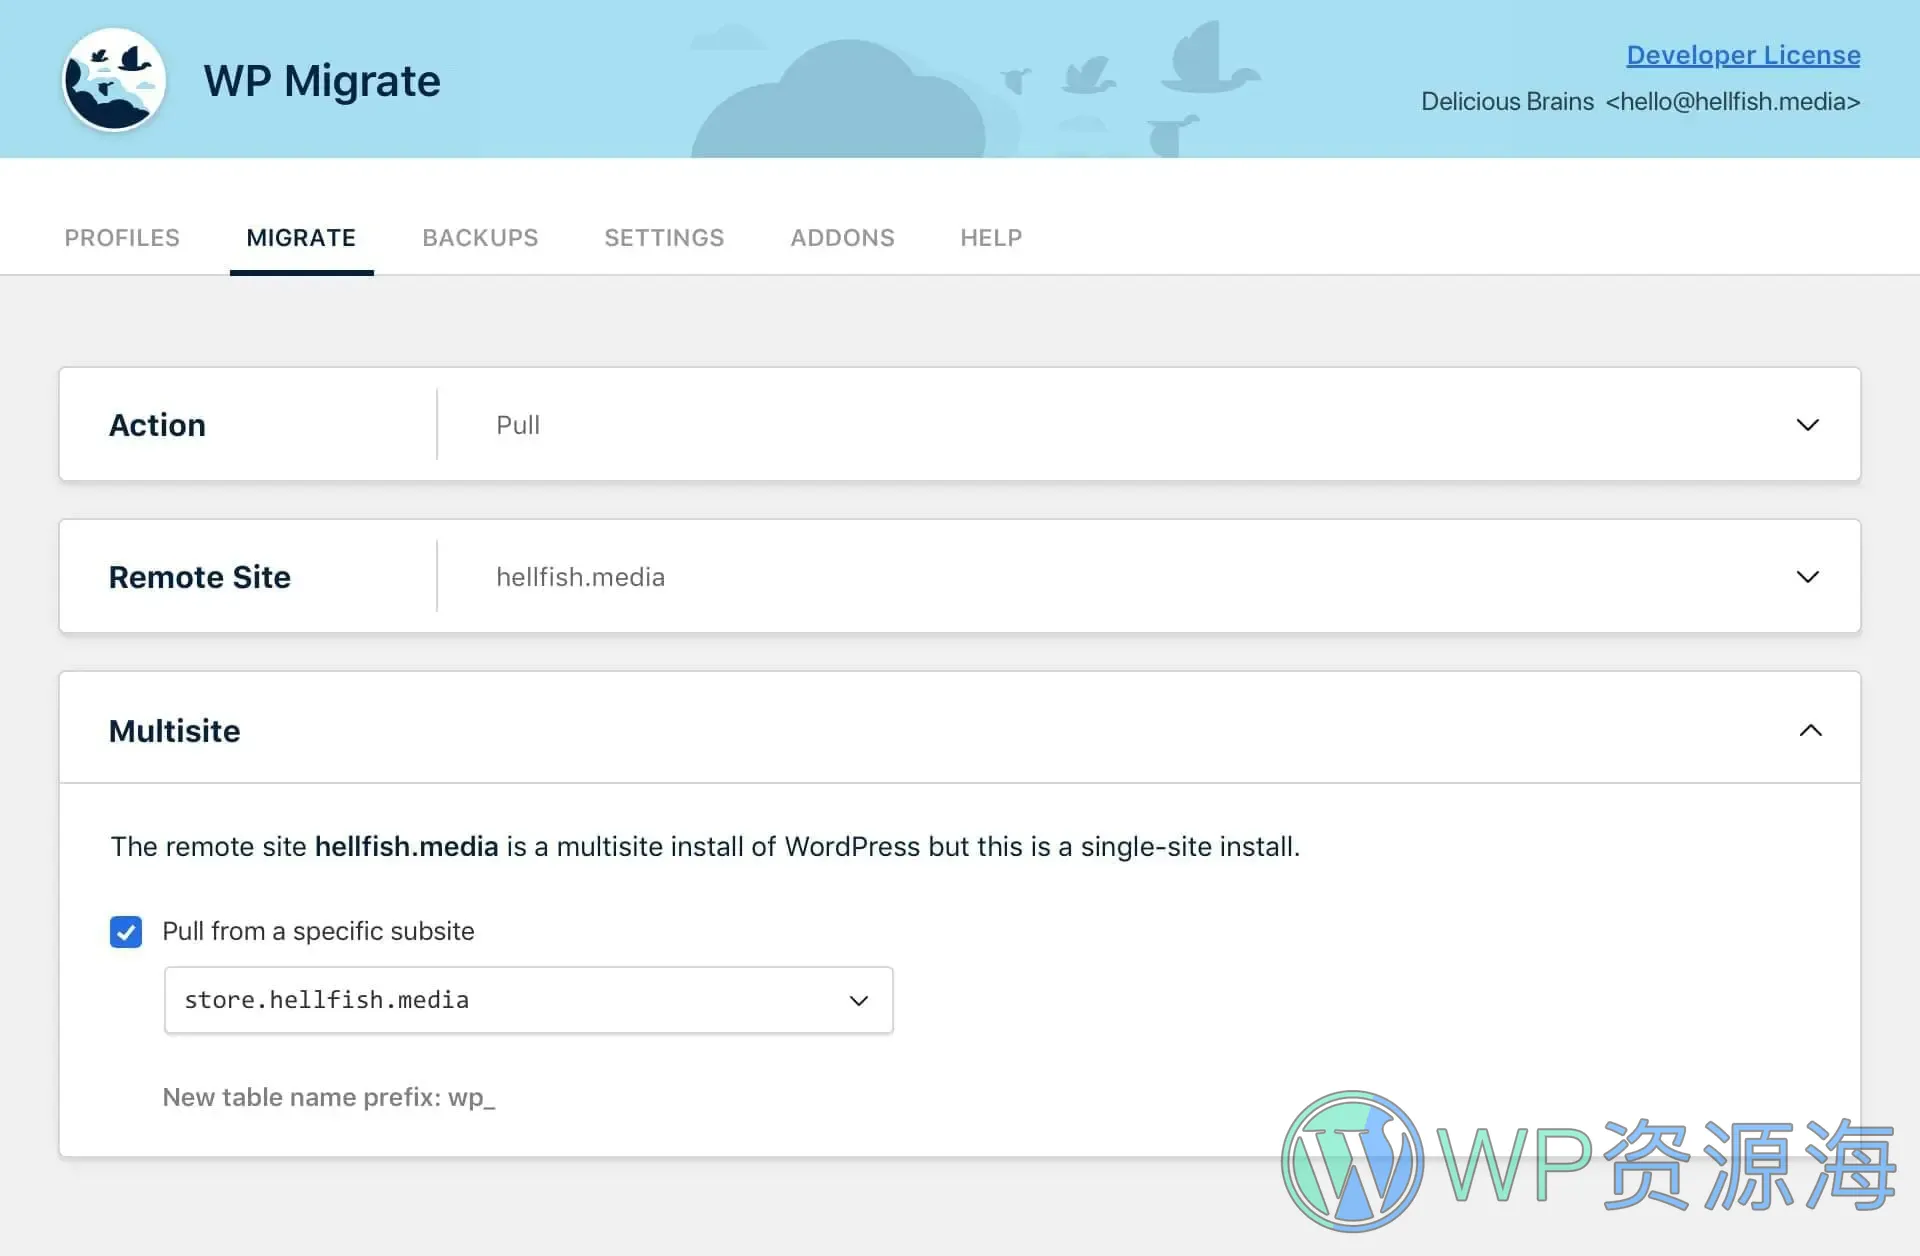Click the Multisite panel heading

click(x=174, y=731)
